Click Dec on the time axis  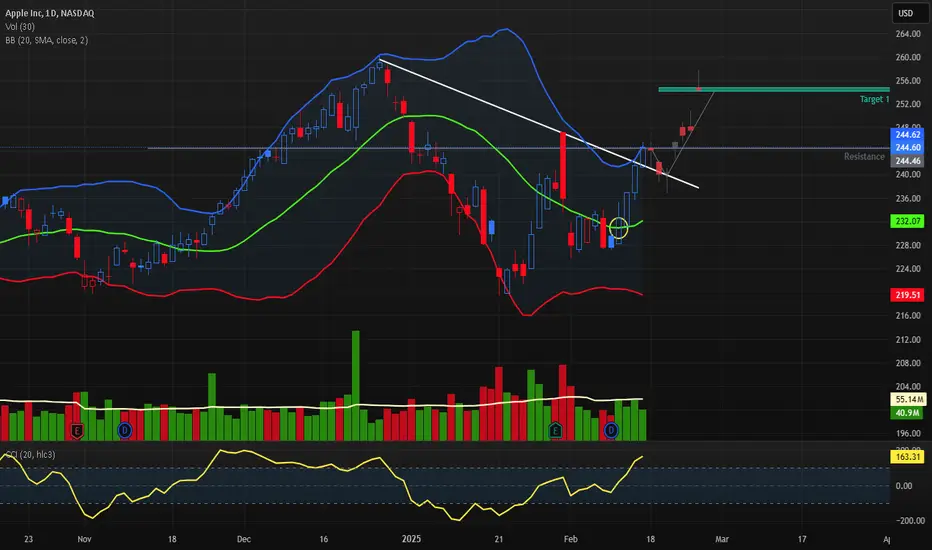click(244, 539)
